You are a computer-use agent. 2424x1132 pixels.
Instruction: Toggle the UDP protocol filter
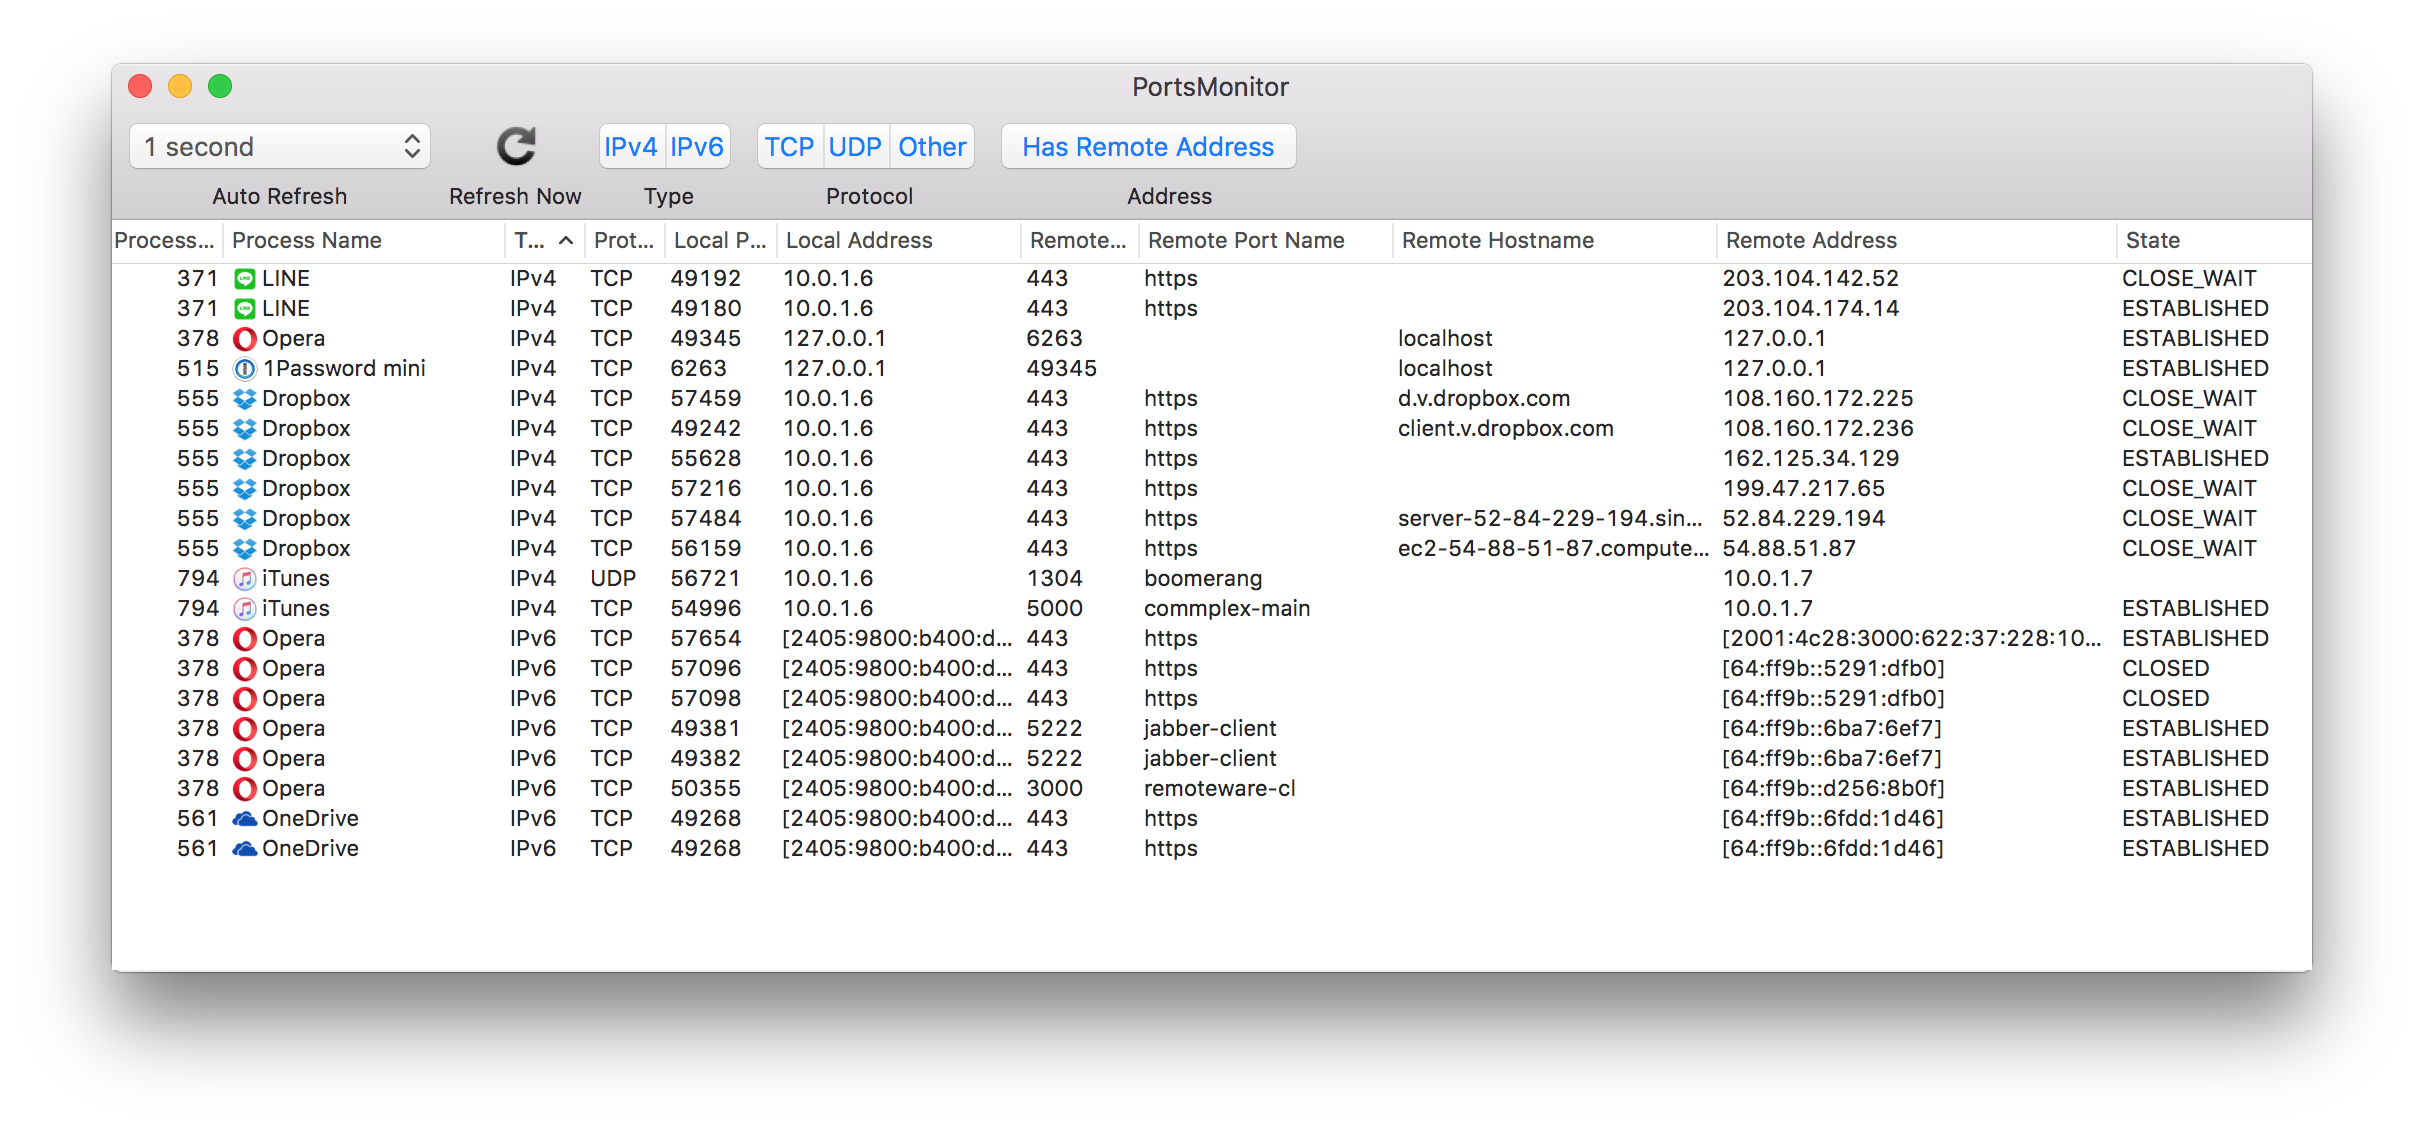855,147
